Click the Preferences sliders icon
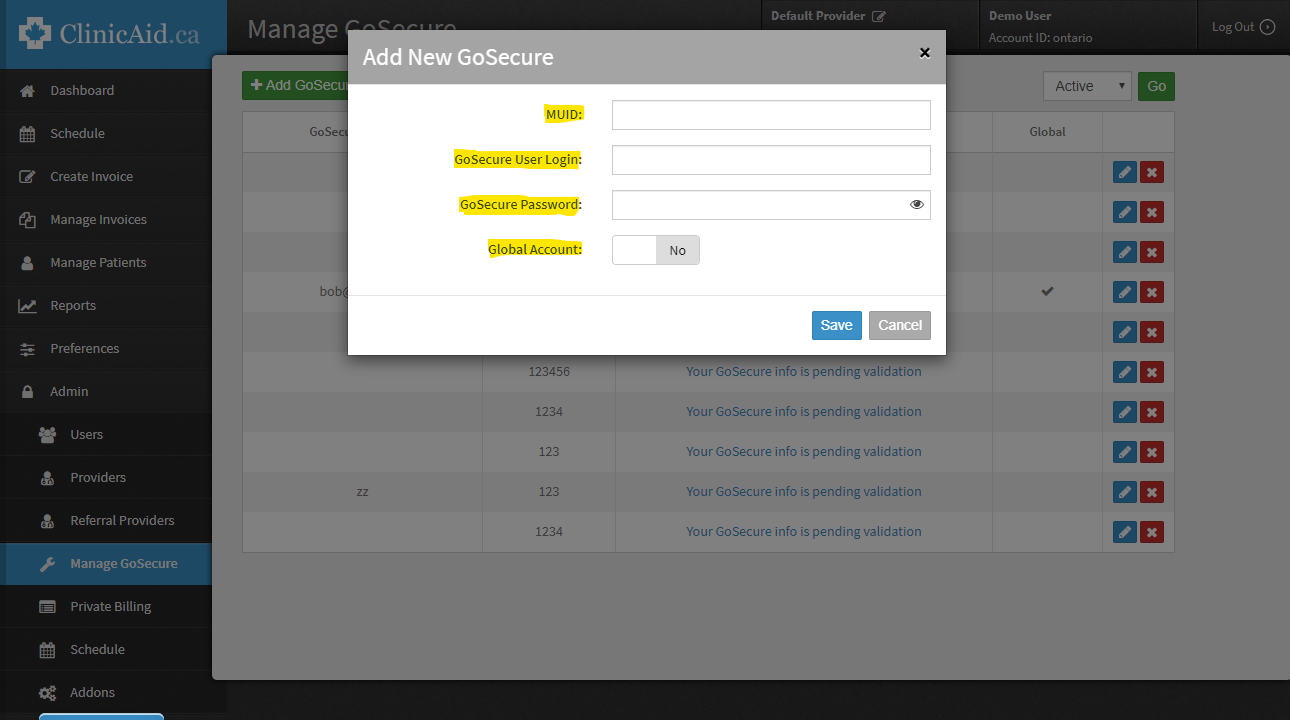1290x720 pixels. pos(28,349)
